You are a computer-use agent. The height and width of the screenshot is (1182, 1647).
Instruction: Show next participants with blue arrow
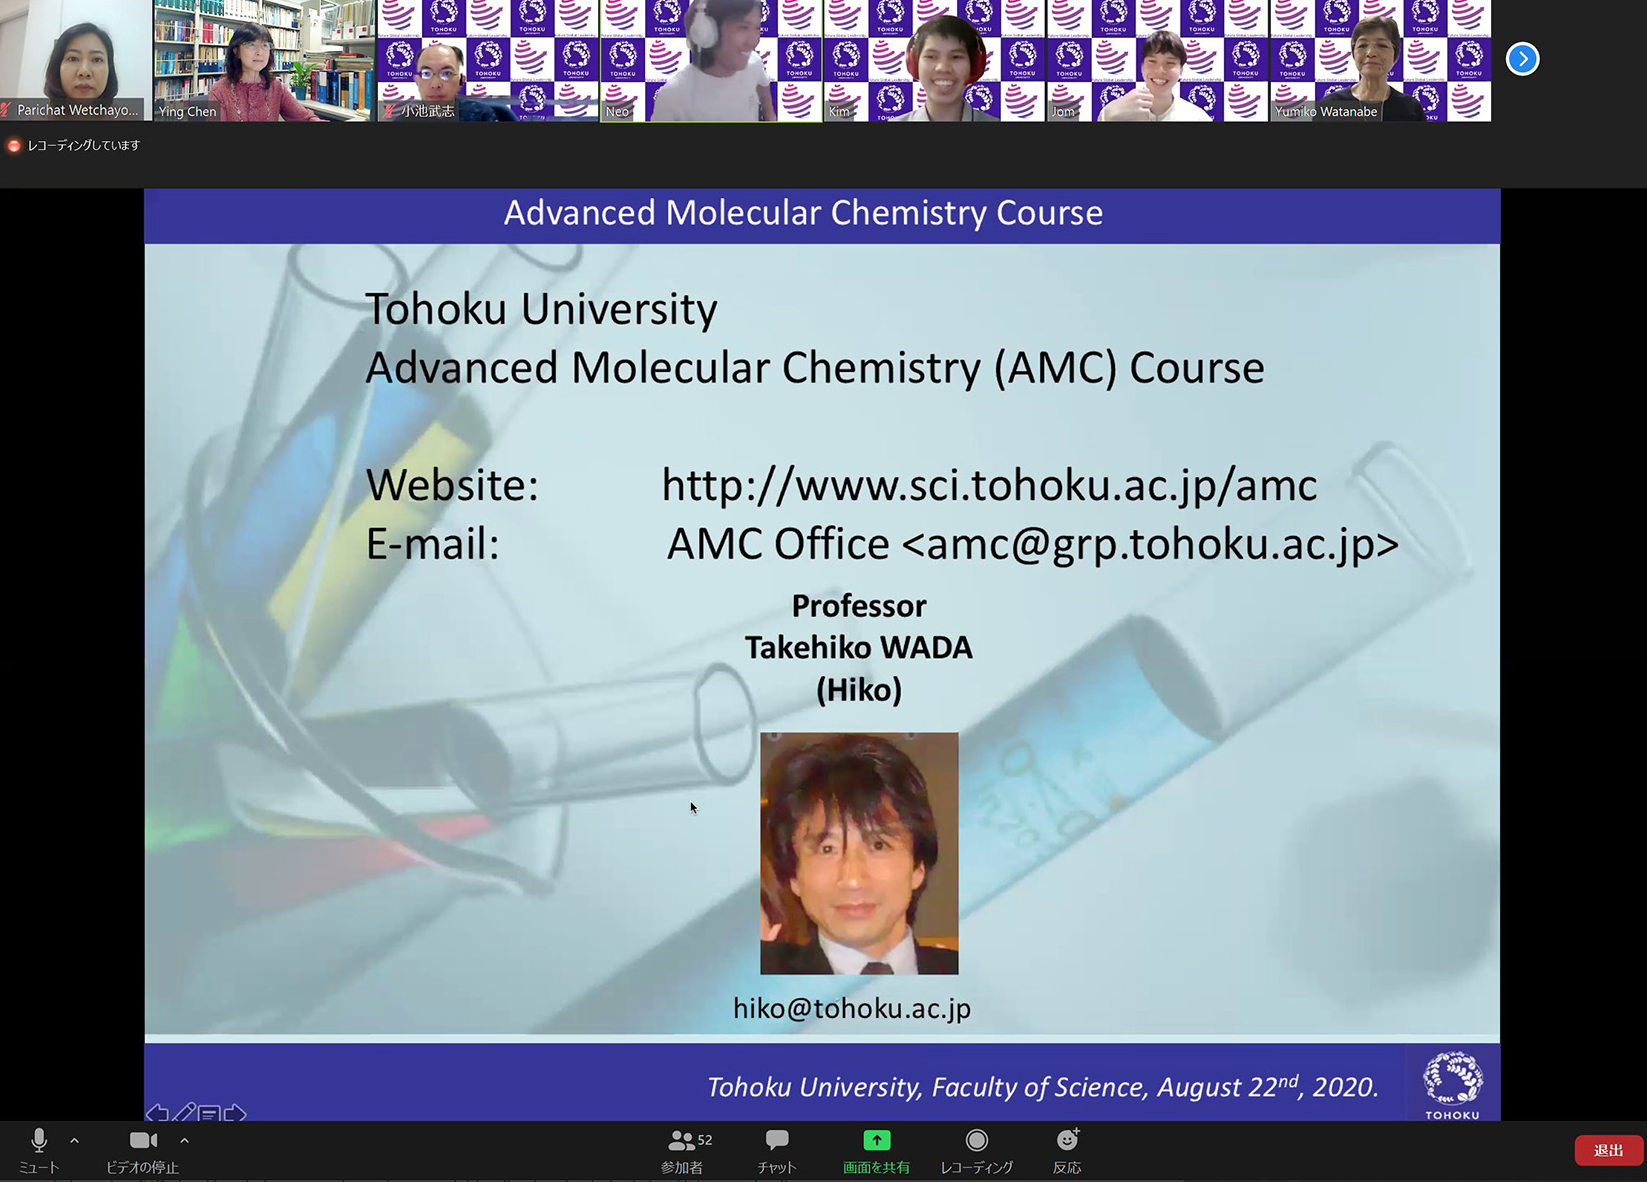point(1522,59)
